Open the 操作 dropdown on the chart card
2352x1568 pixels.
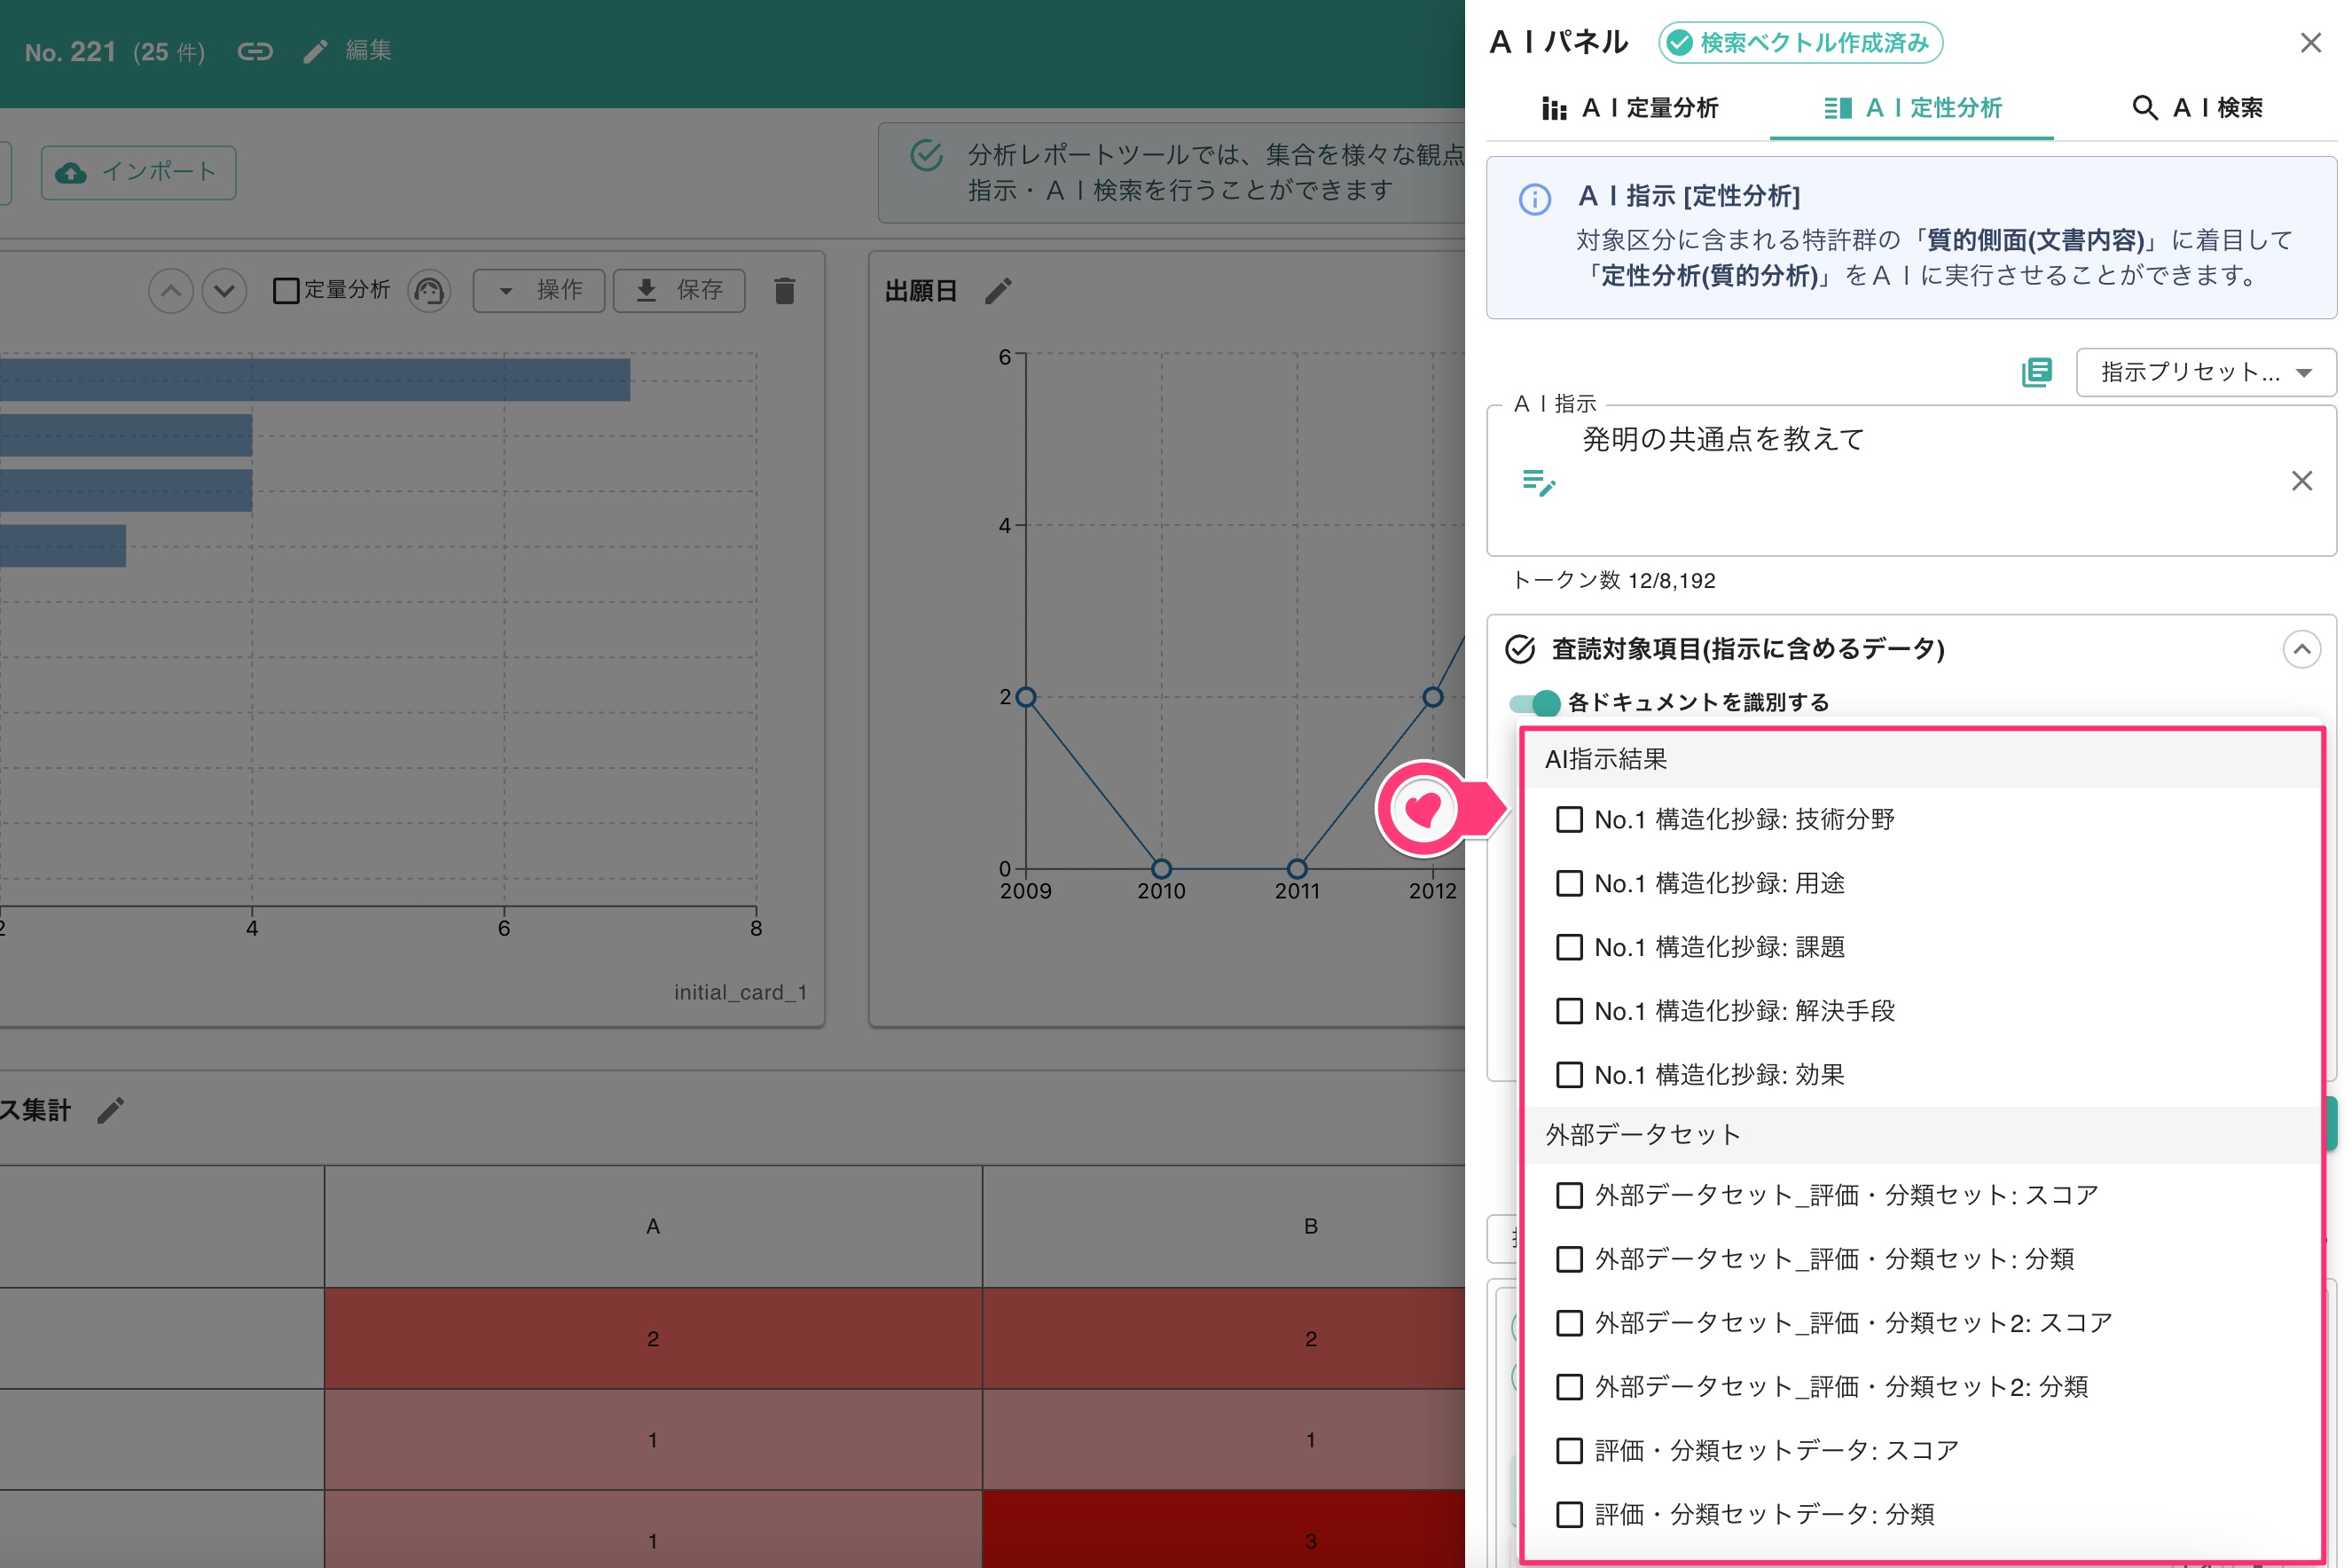pos(539,291)
